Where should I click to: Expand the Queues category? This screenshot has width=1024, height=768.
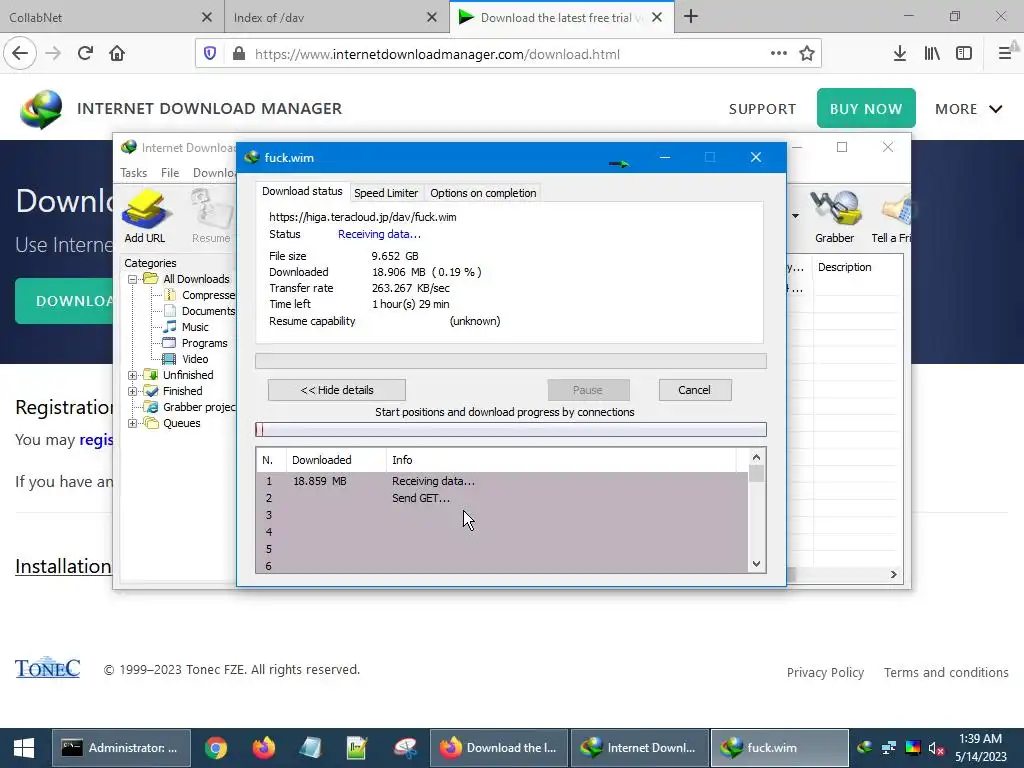(133, 423)
